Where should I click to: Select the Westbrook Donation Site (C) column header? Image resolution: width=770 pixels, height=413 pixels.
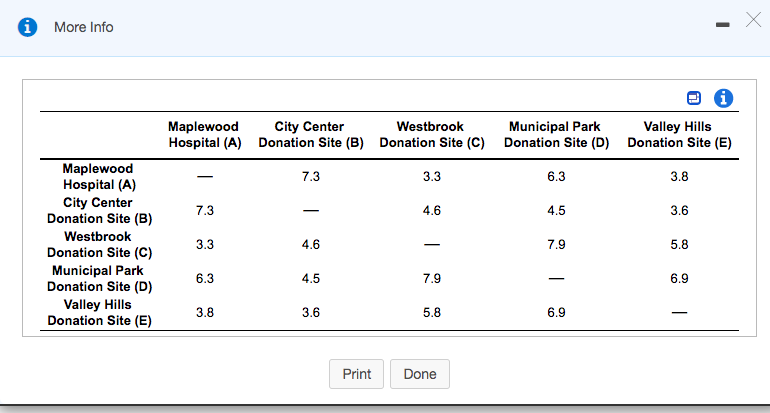[x=432, y=135]
